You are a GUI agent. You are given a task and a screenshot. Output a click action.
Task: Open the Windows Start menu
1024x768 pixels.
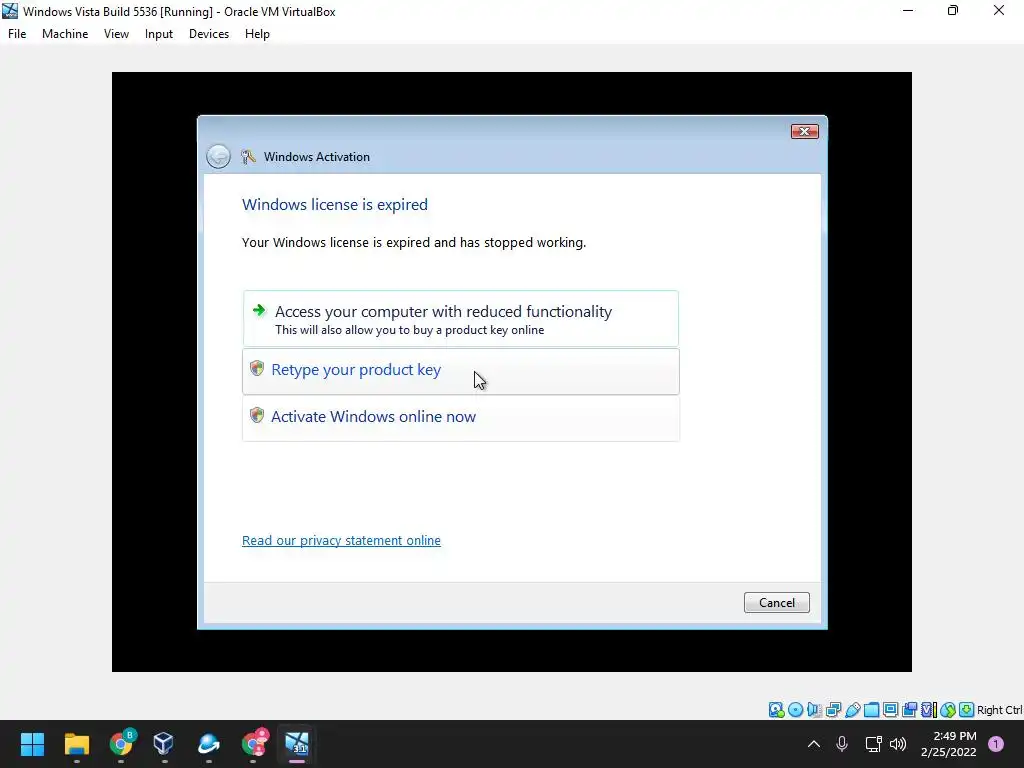pyautogui.click(x=32, y=744)
